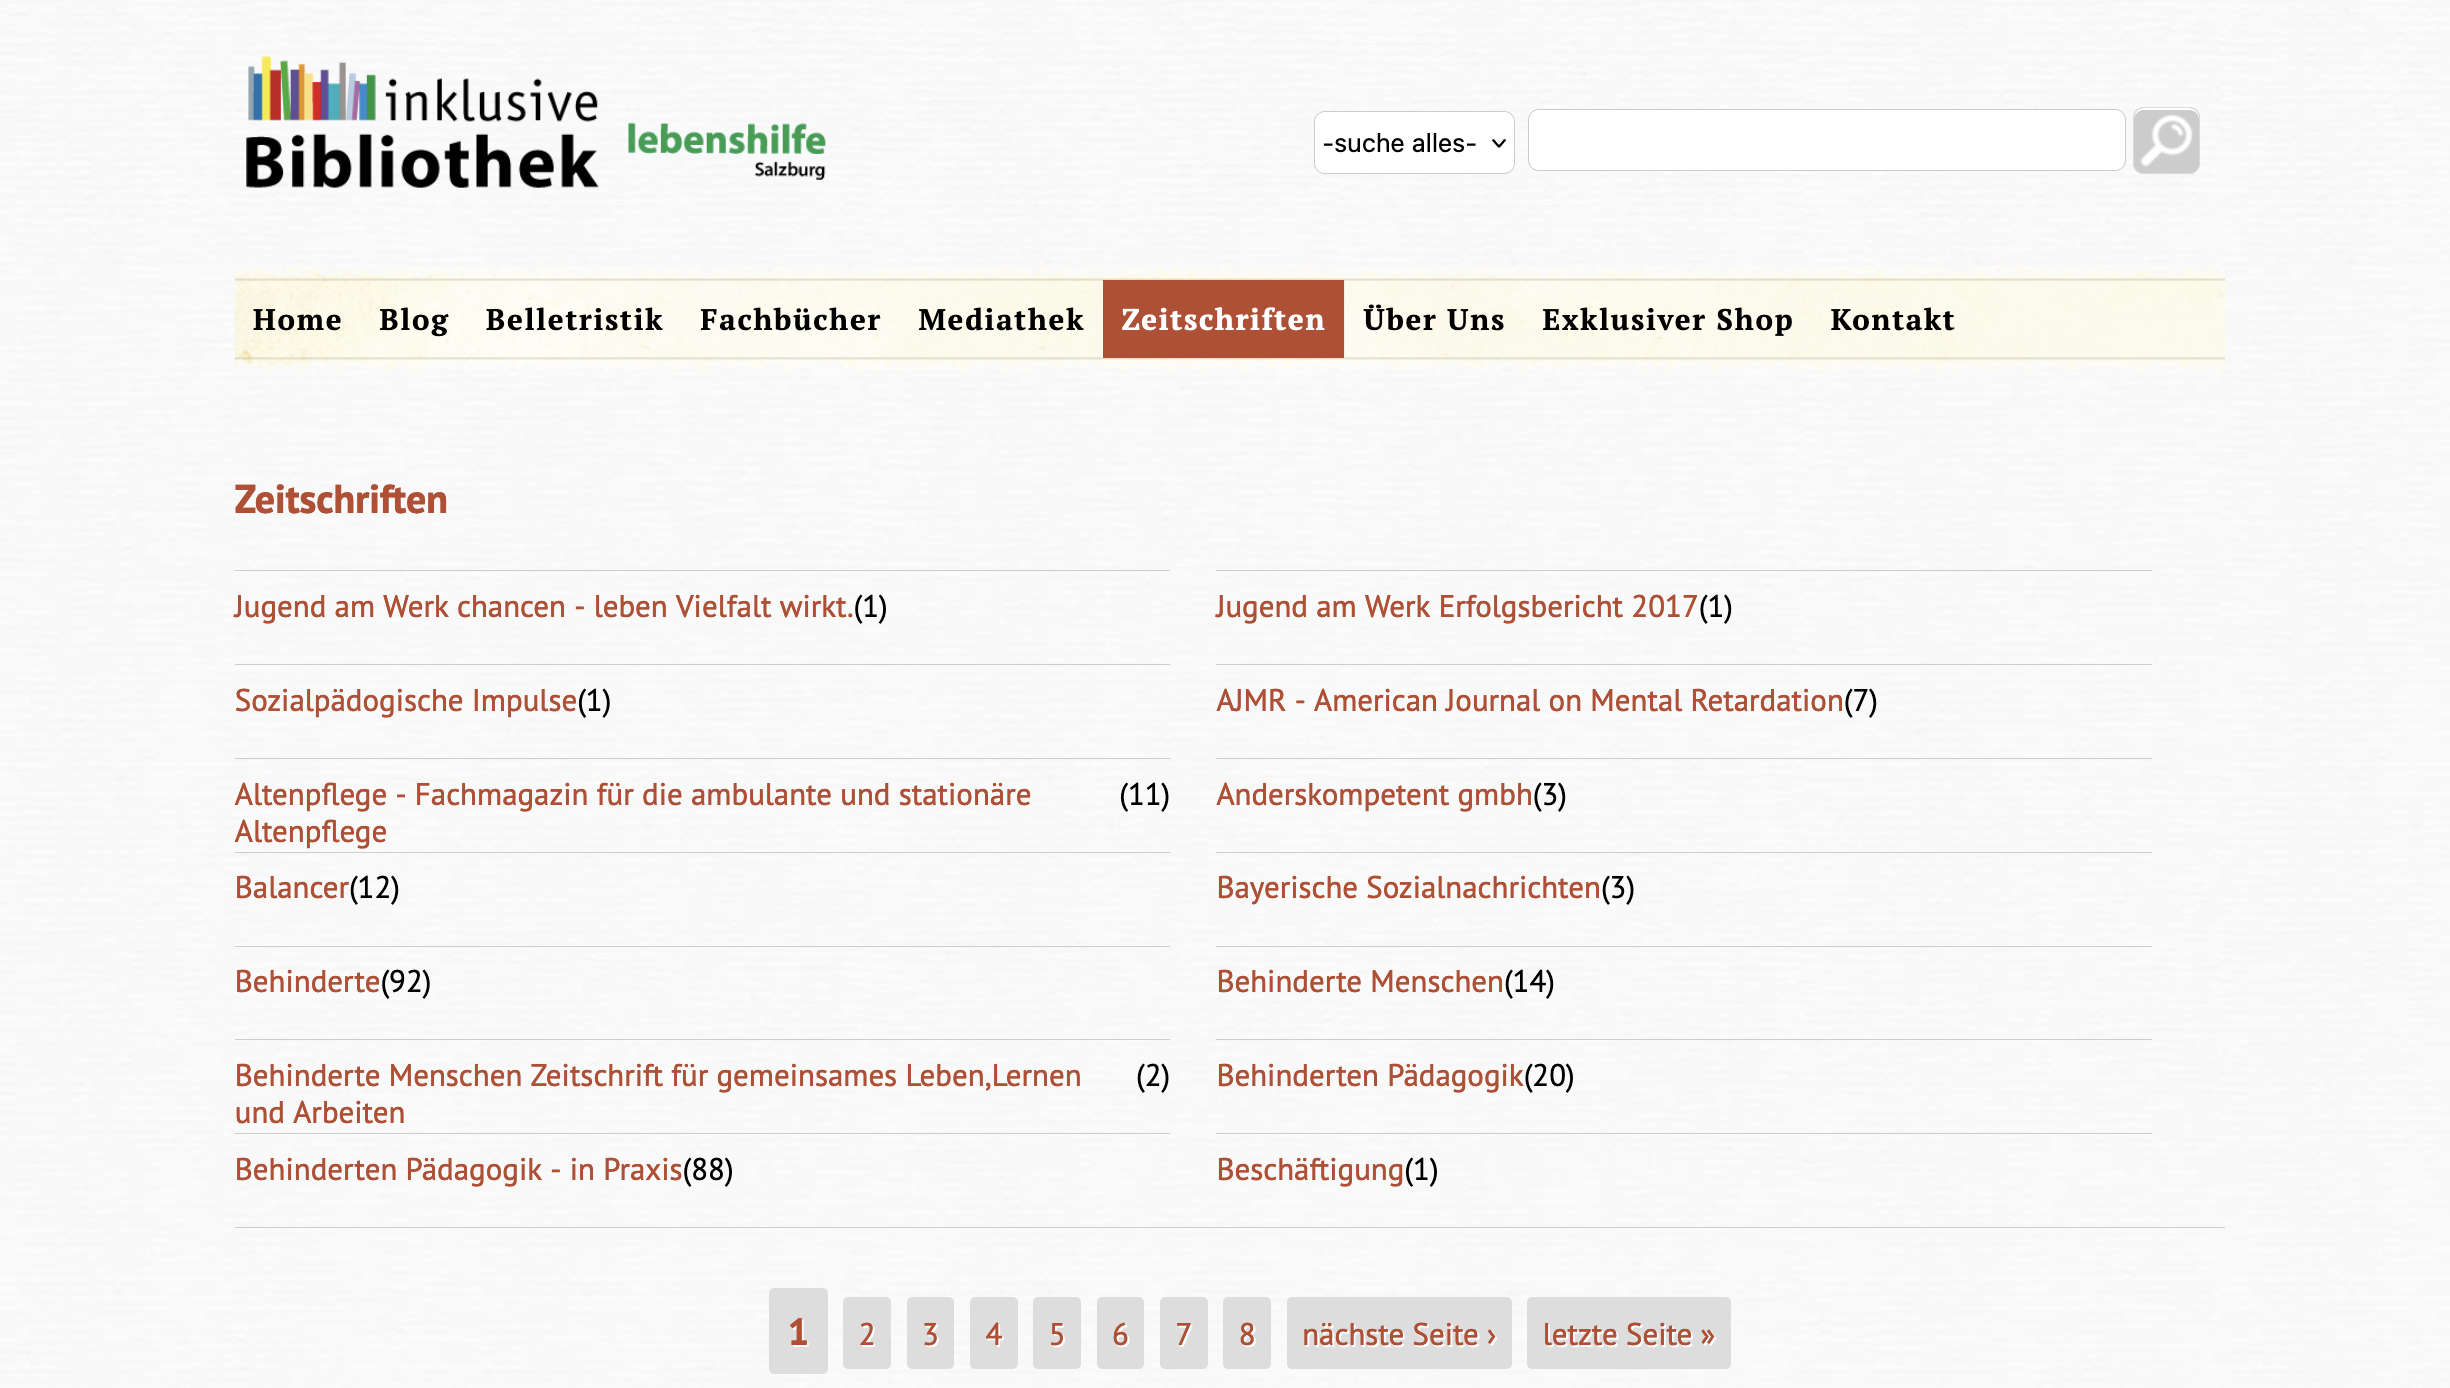
Task: Open Behinderten Pädagogik - in Praxis link
Action: 458,1170
